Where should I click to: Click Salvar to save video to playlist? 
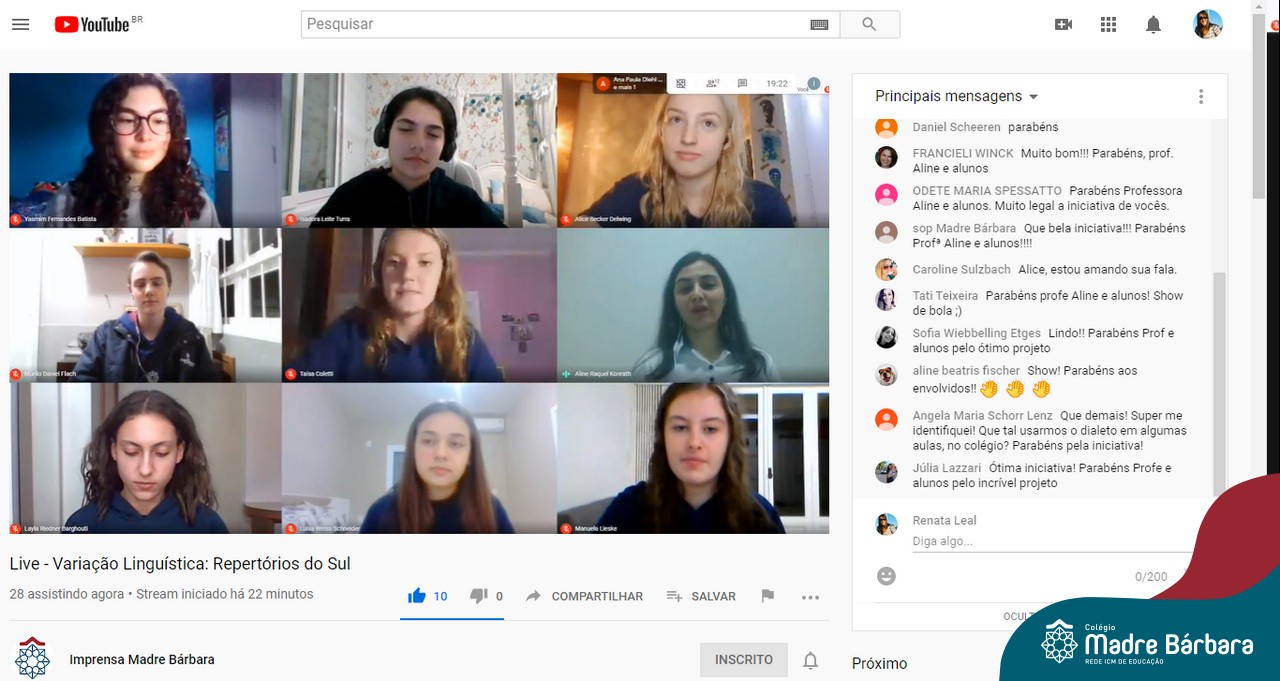tap(701, 596)
